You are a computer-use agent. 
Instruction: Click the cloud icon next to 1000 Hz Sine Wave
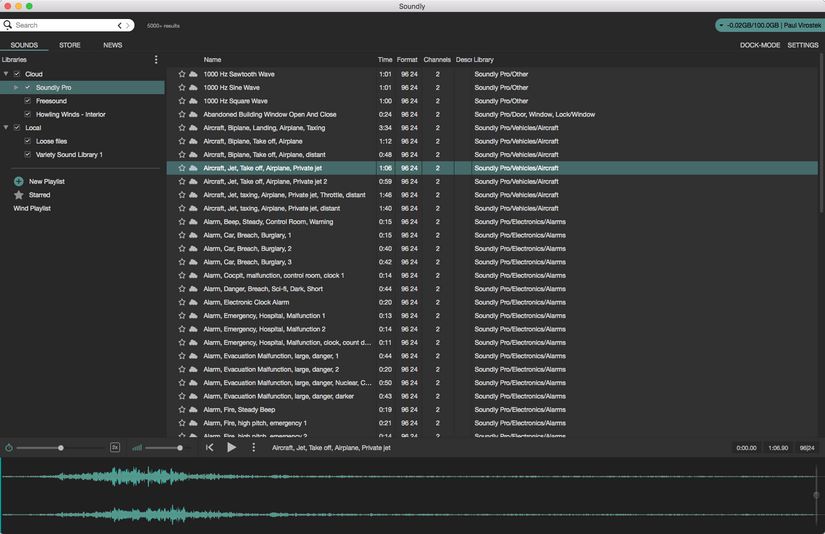tap(193, 88)
